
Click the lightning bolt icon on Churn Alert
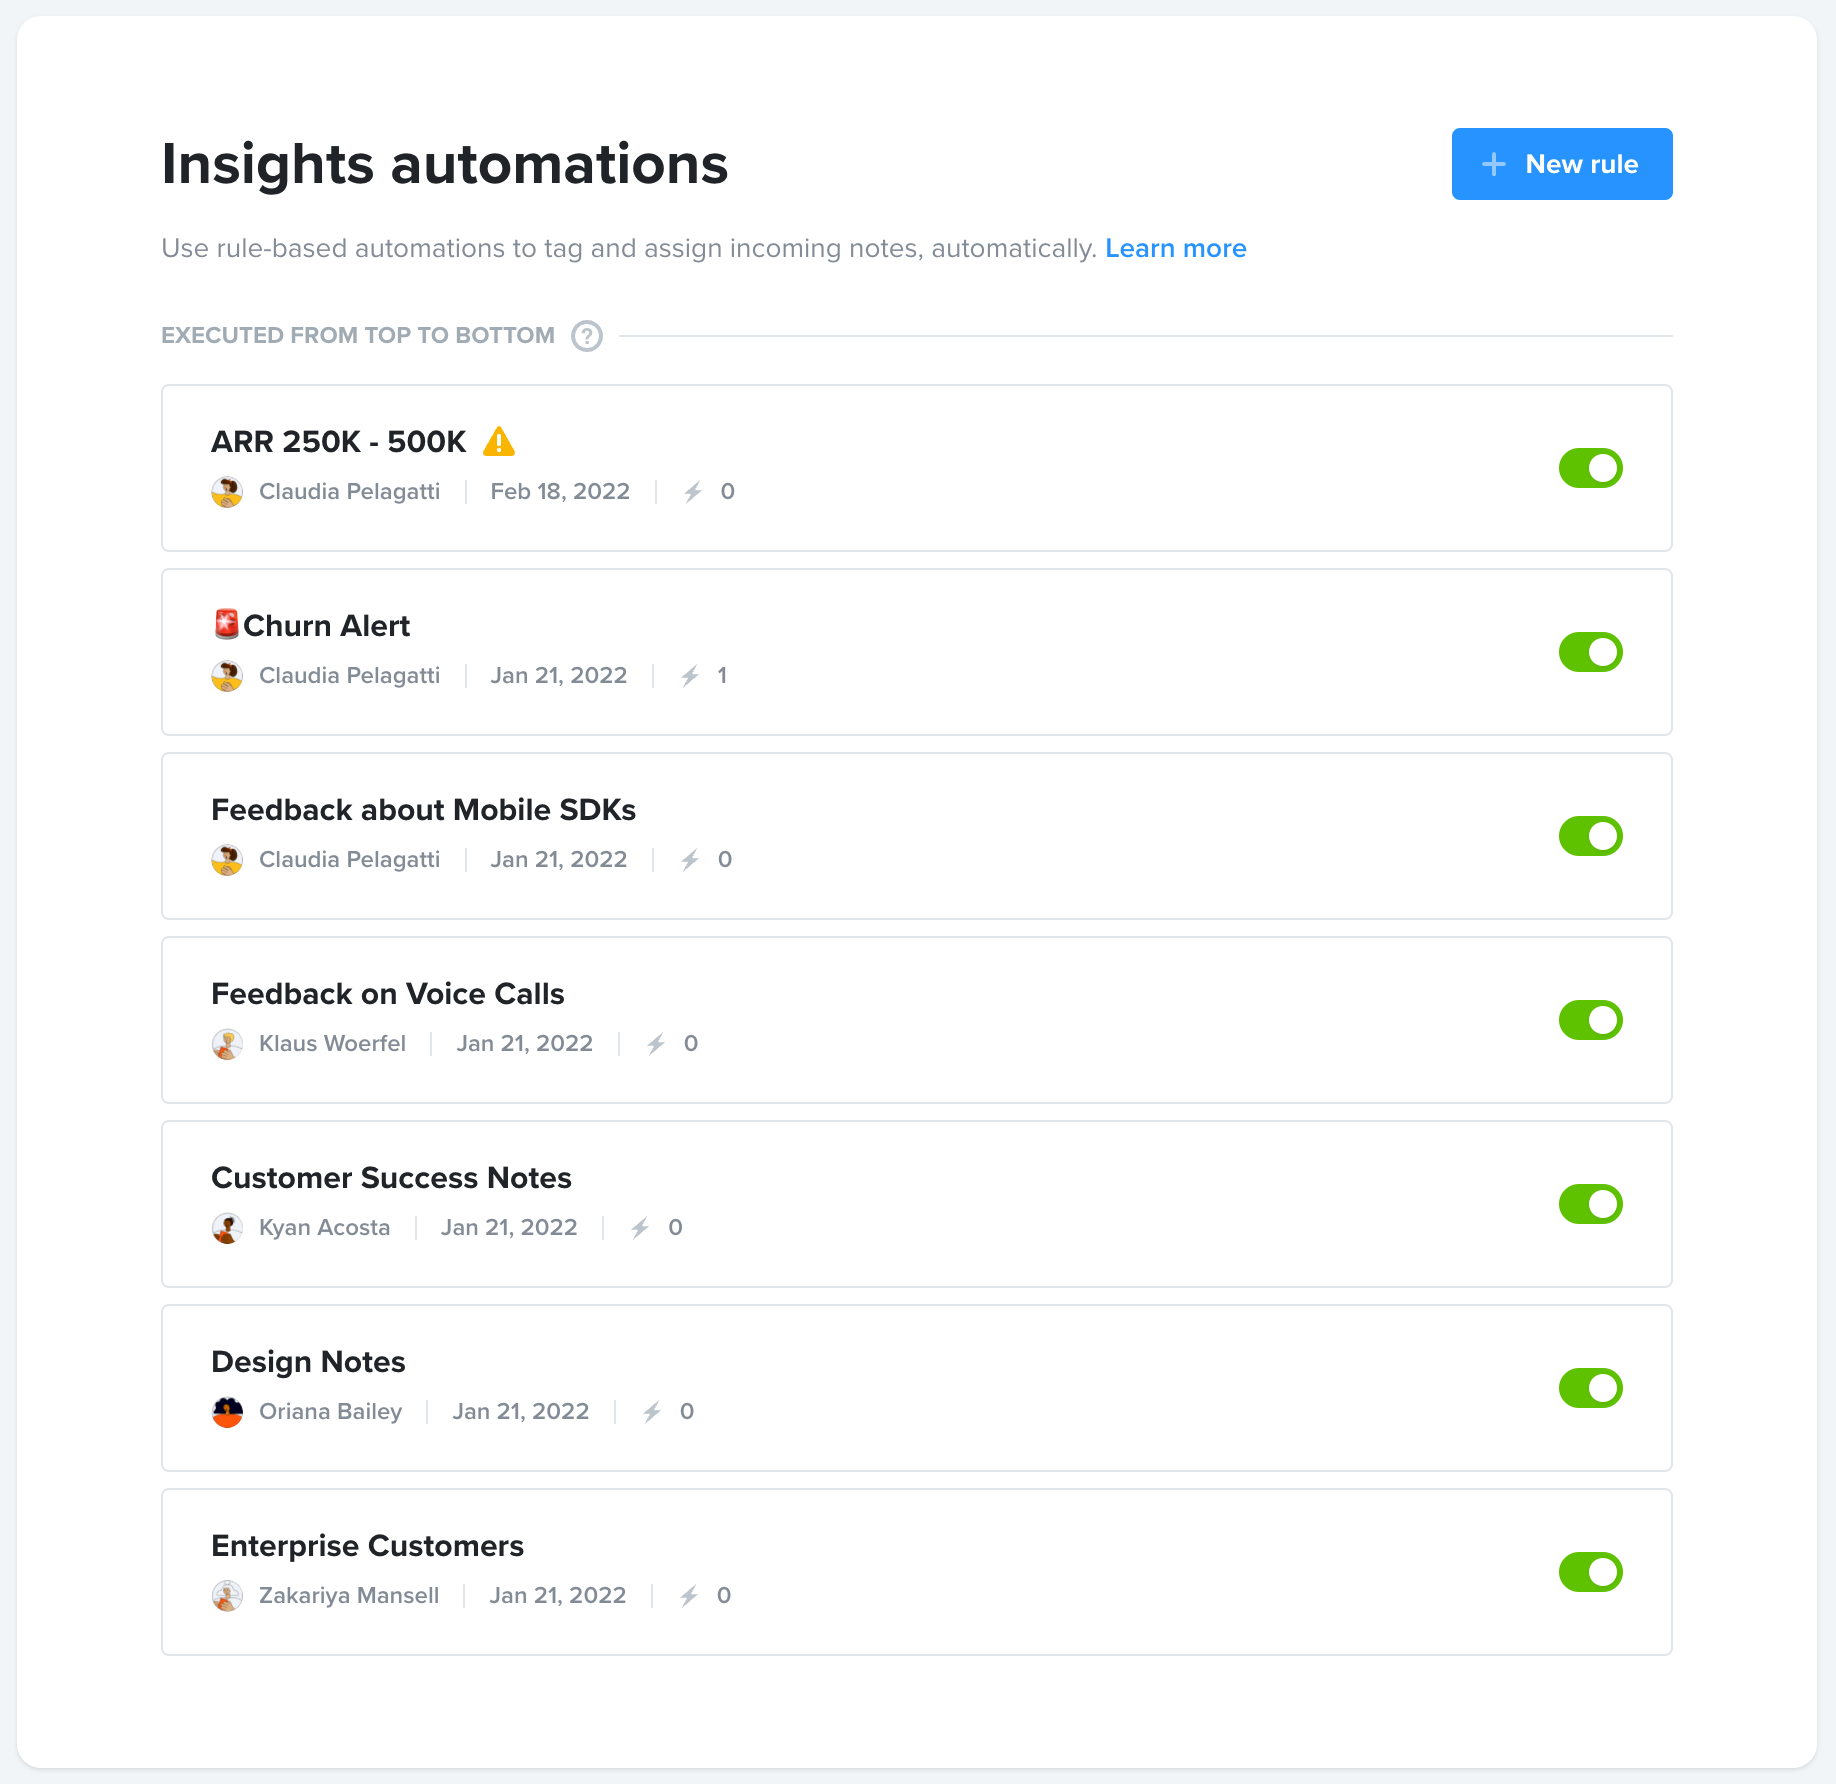click(690, 676)
